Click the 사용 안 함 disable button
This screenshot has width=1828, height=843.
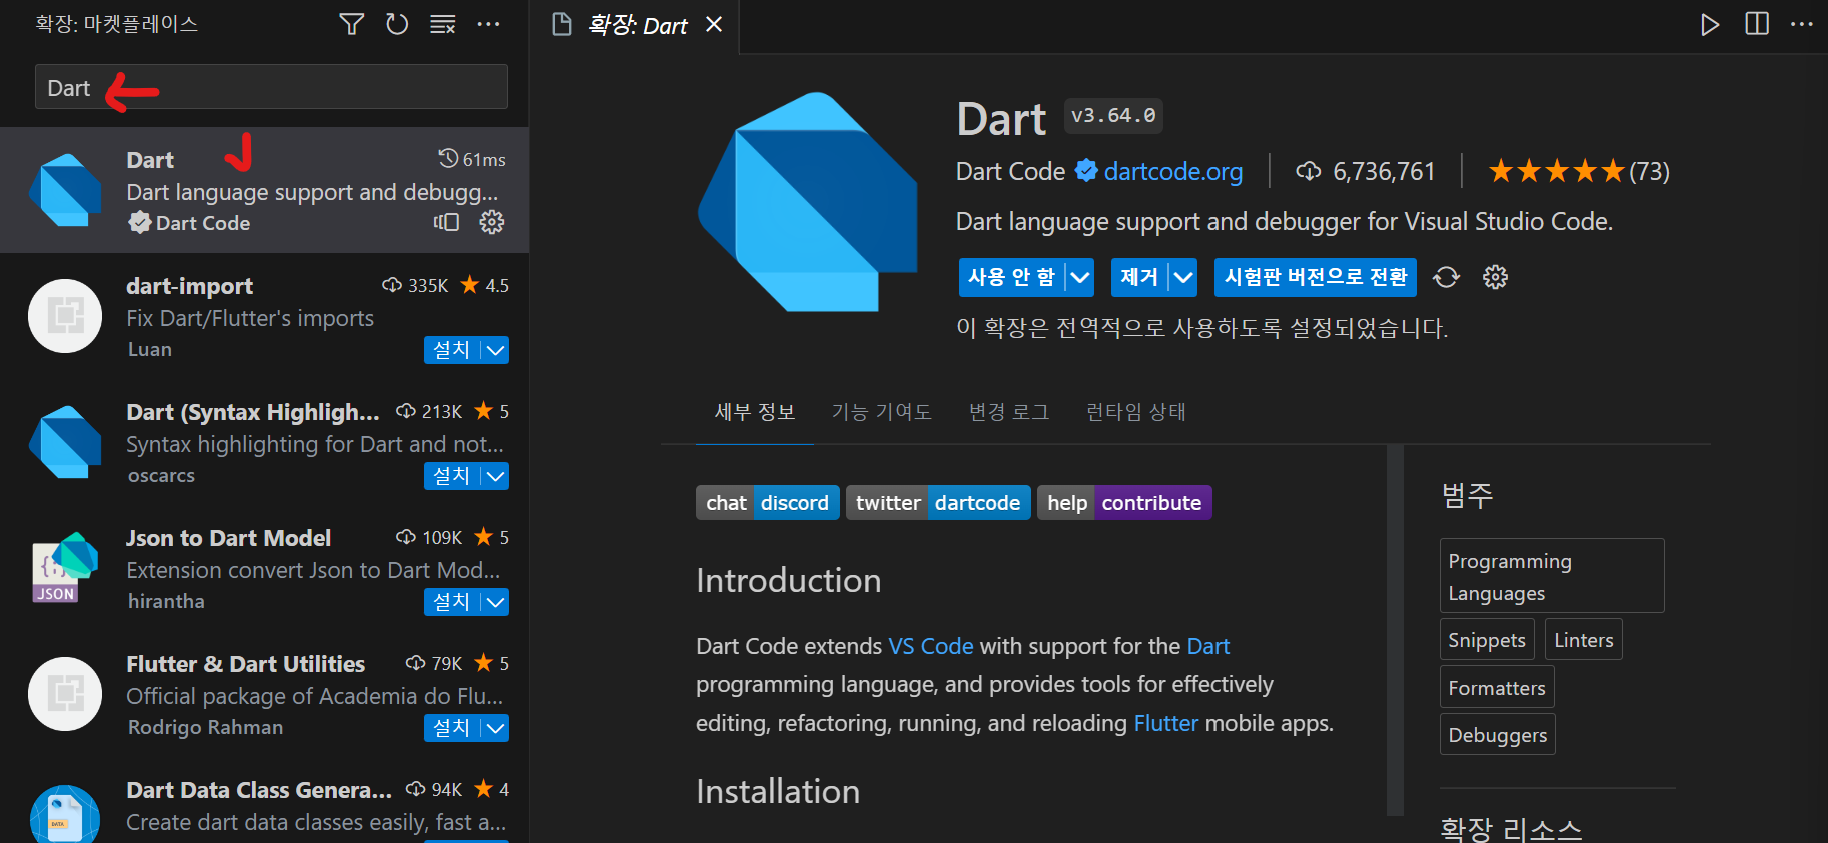point(1011,277)
